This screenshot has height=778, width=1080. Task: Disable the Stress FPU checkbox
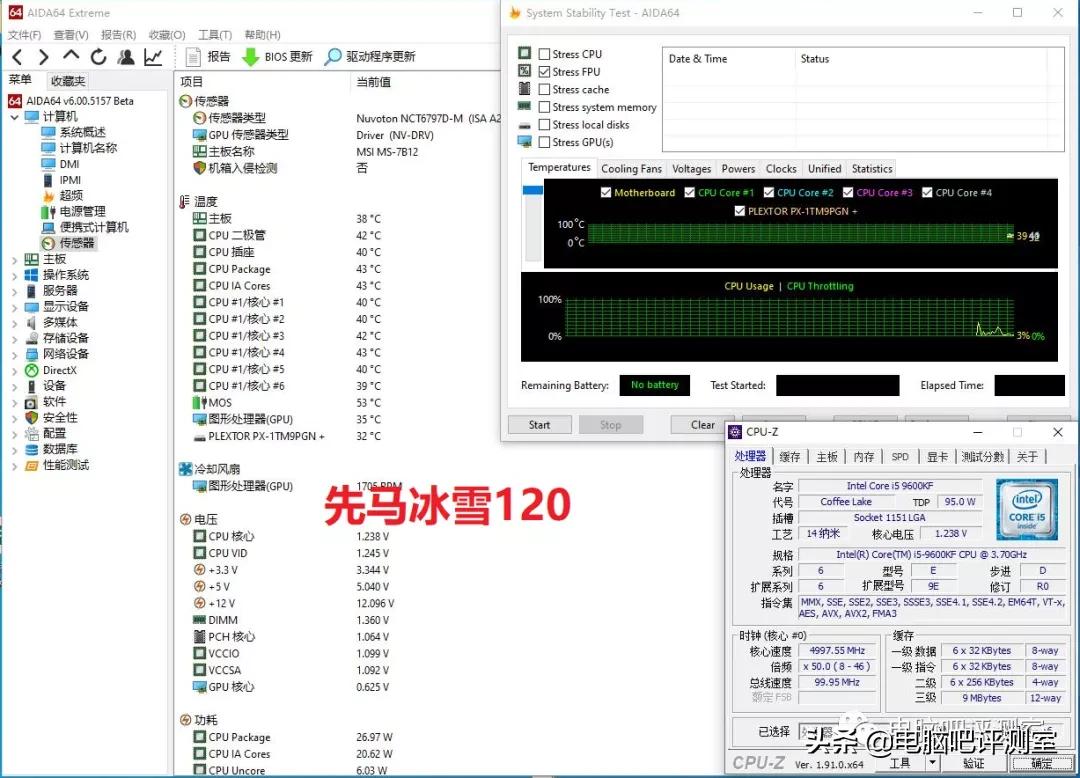tap(543, 71)
